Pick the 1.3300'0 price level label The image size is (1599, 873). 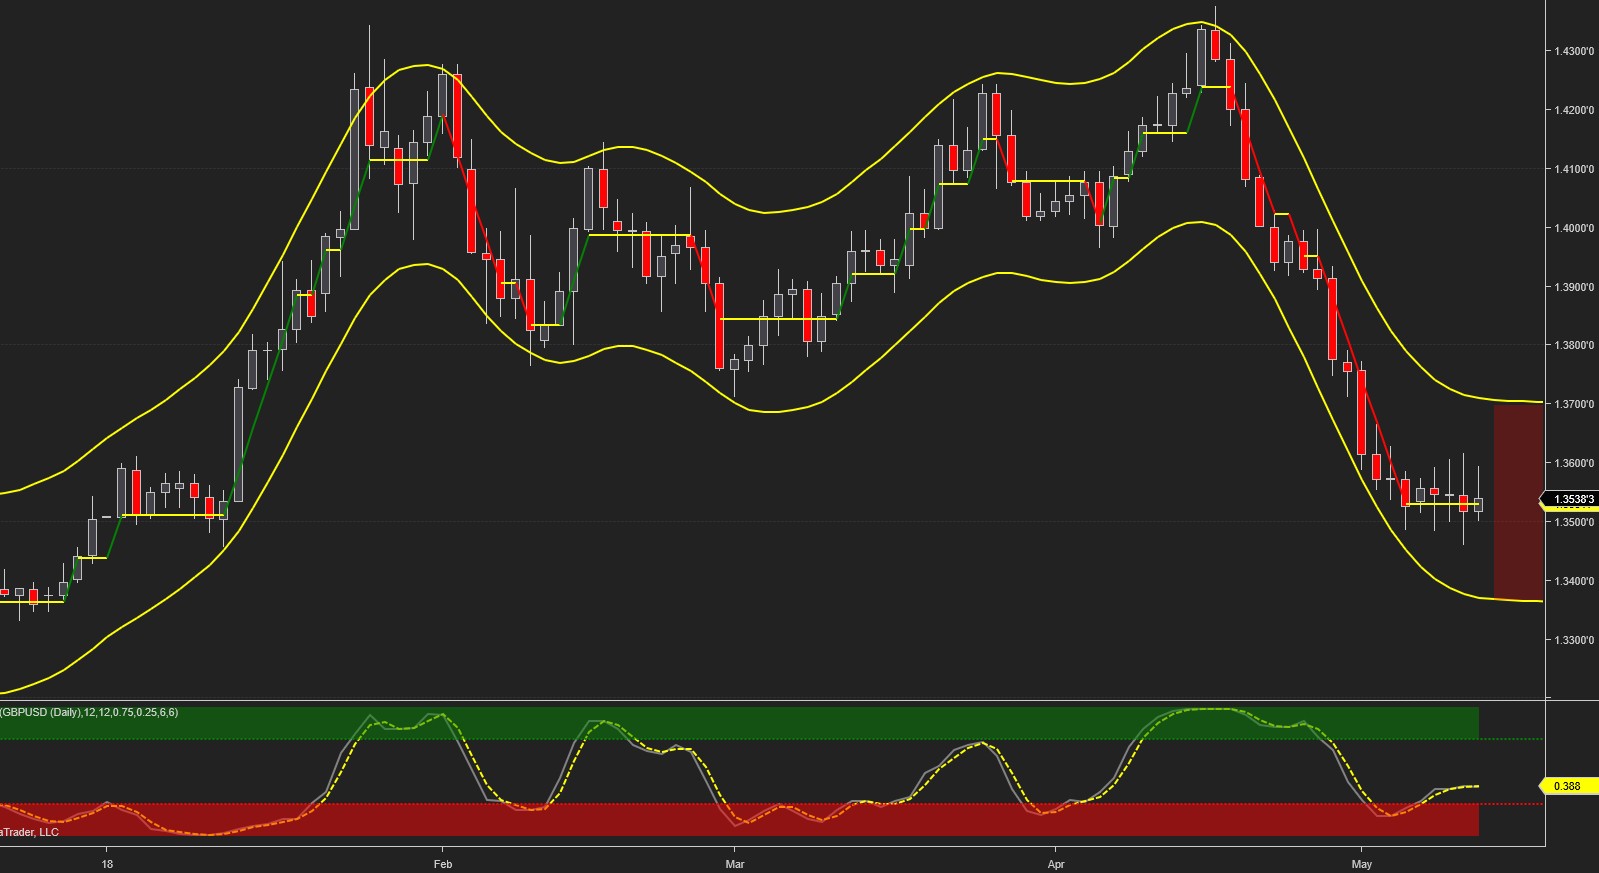click(x=1573, y=640)
